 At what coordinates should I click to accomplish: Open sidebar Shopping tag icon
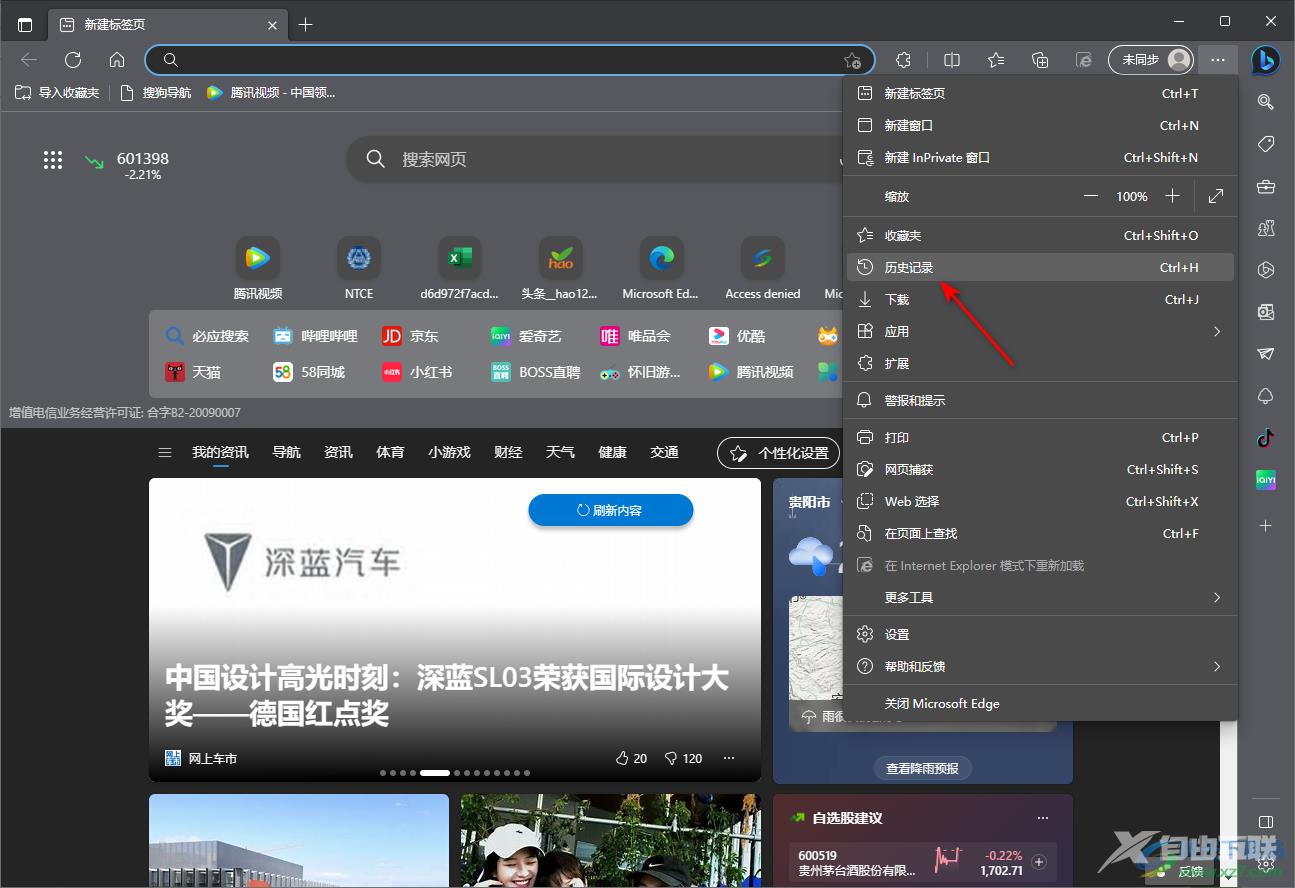(1266, 144)
